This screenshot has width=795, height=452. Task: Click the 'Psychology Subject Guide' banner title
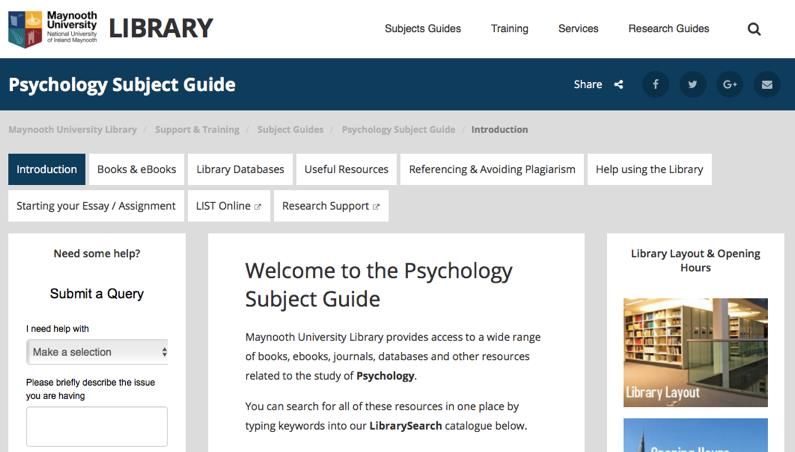[122, 85]
